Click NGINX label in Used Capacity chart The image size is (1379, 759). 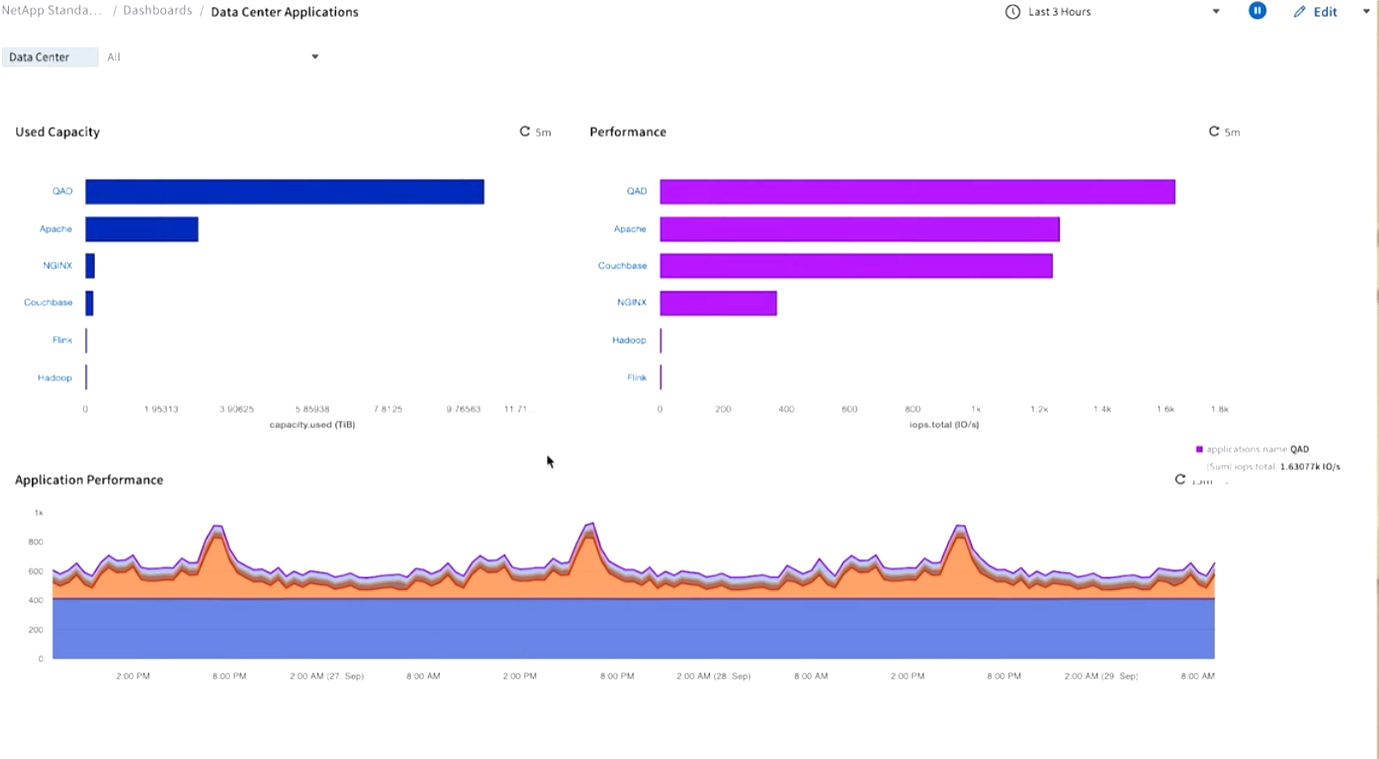(x=58, y=266)
